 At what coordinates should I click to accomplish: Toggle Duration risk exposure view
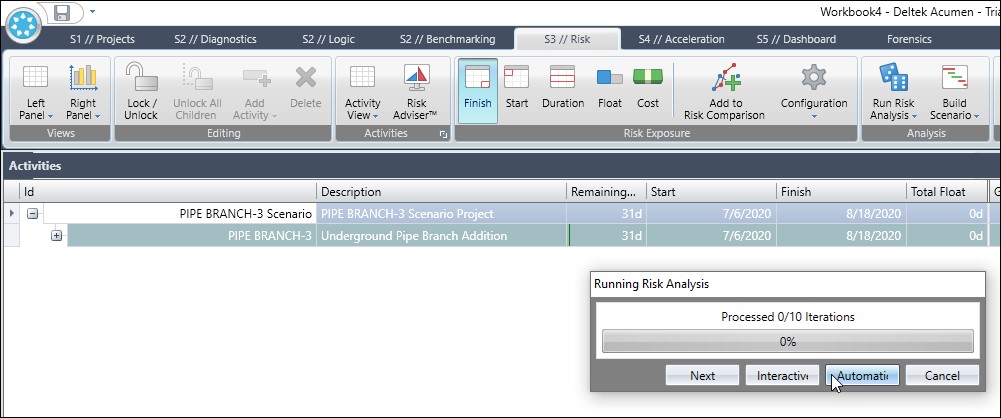click(x=563, y=91)
